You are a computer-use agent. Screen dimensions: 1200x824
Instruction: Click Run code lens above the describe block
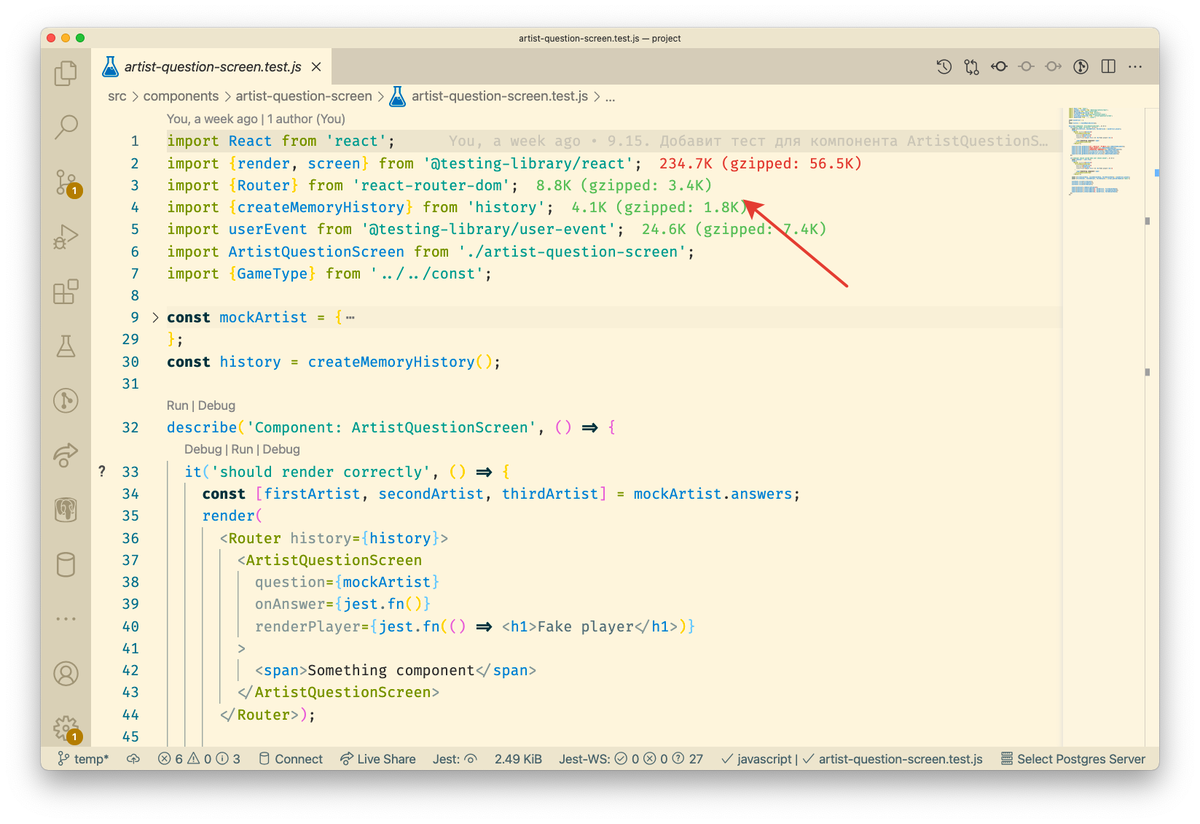[177, 406]
